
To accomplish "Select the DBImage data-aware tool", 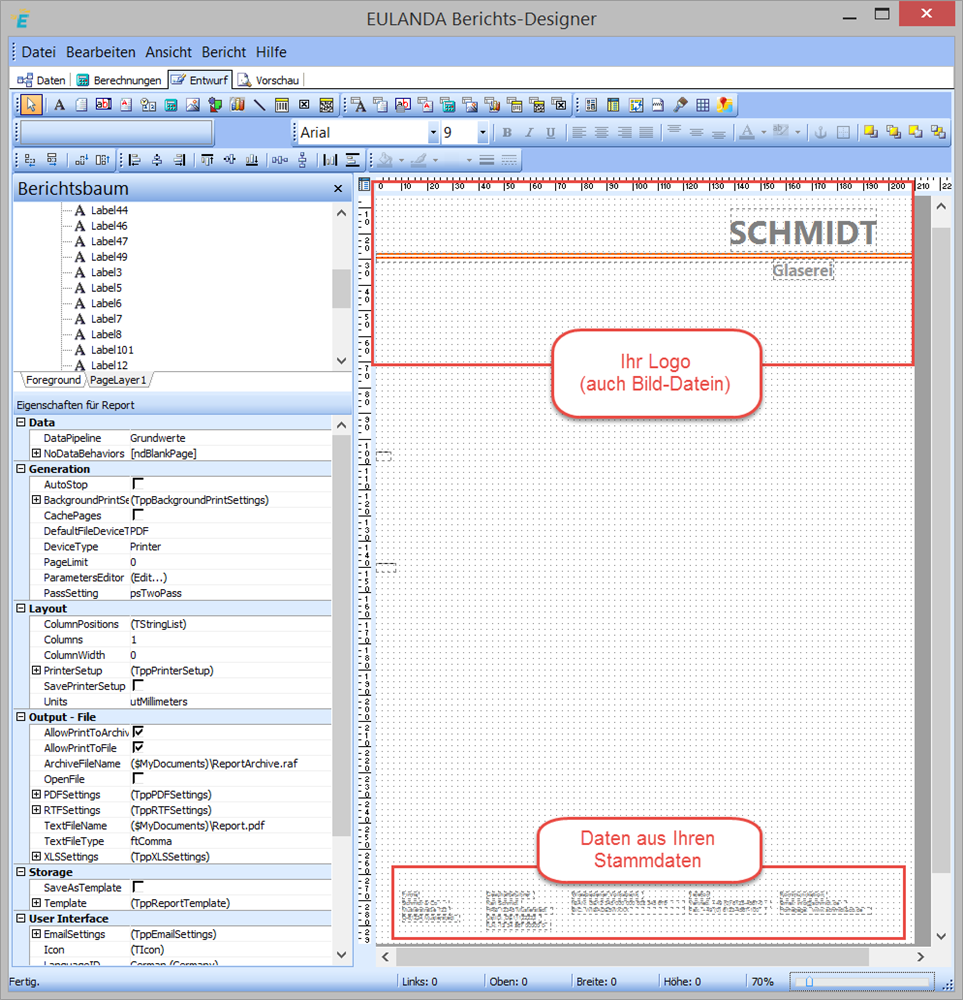I will click(x=470, y=105).
